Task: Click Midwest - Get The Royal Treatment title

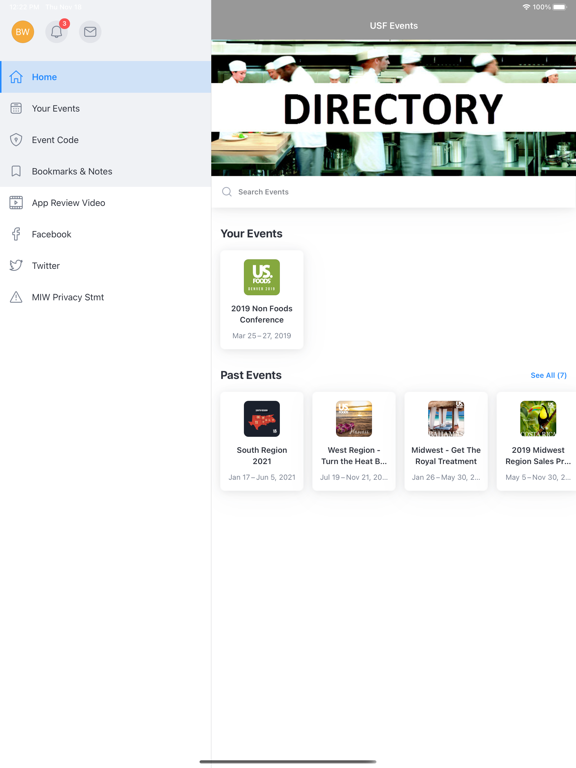Action: [x=446, y=456]
